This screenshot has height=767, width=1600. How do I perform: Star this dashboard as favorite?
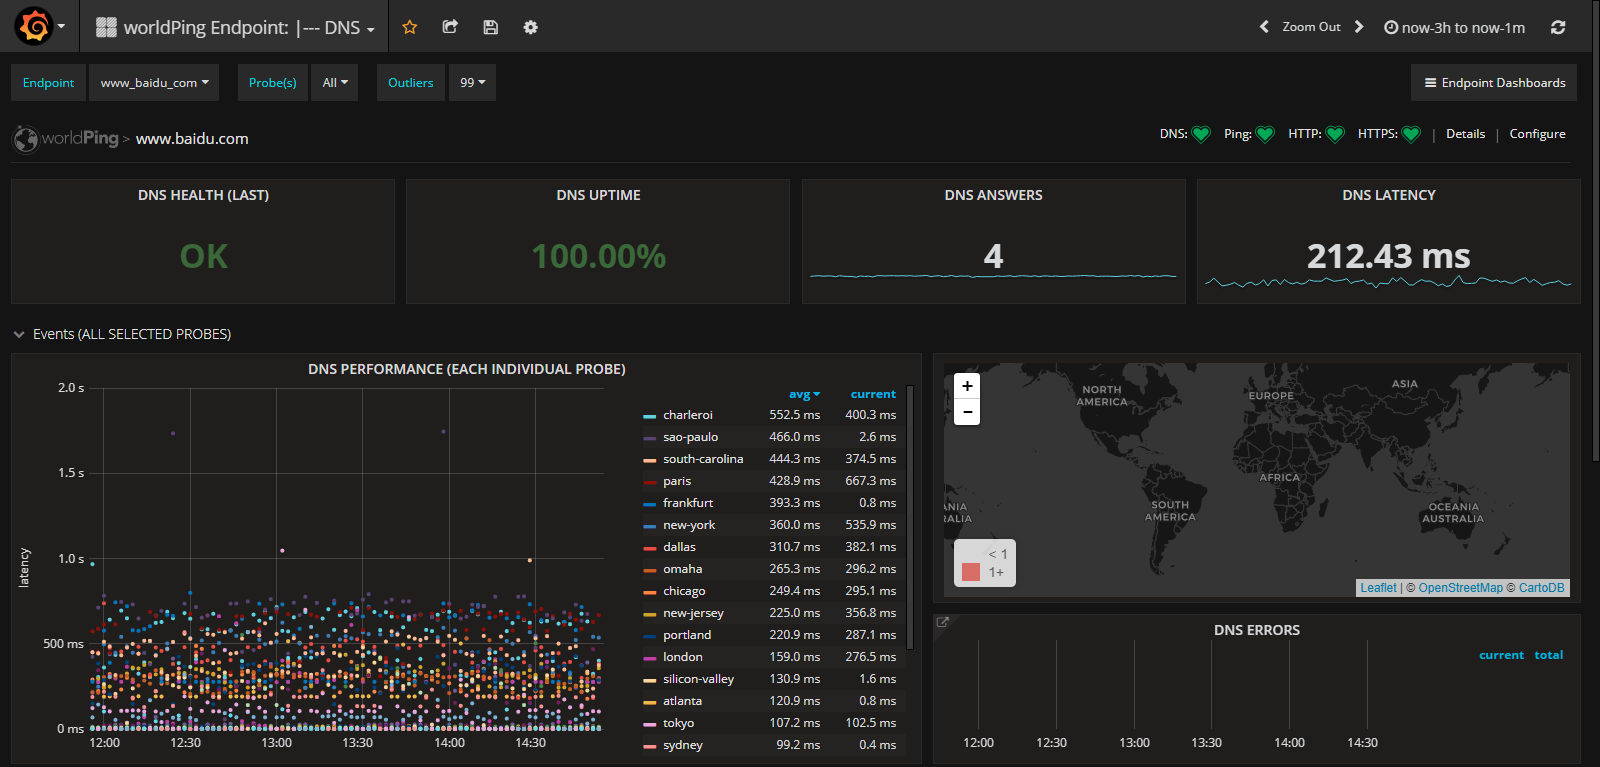tap(409, 27)
